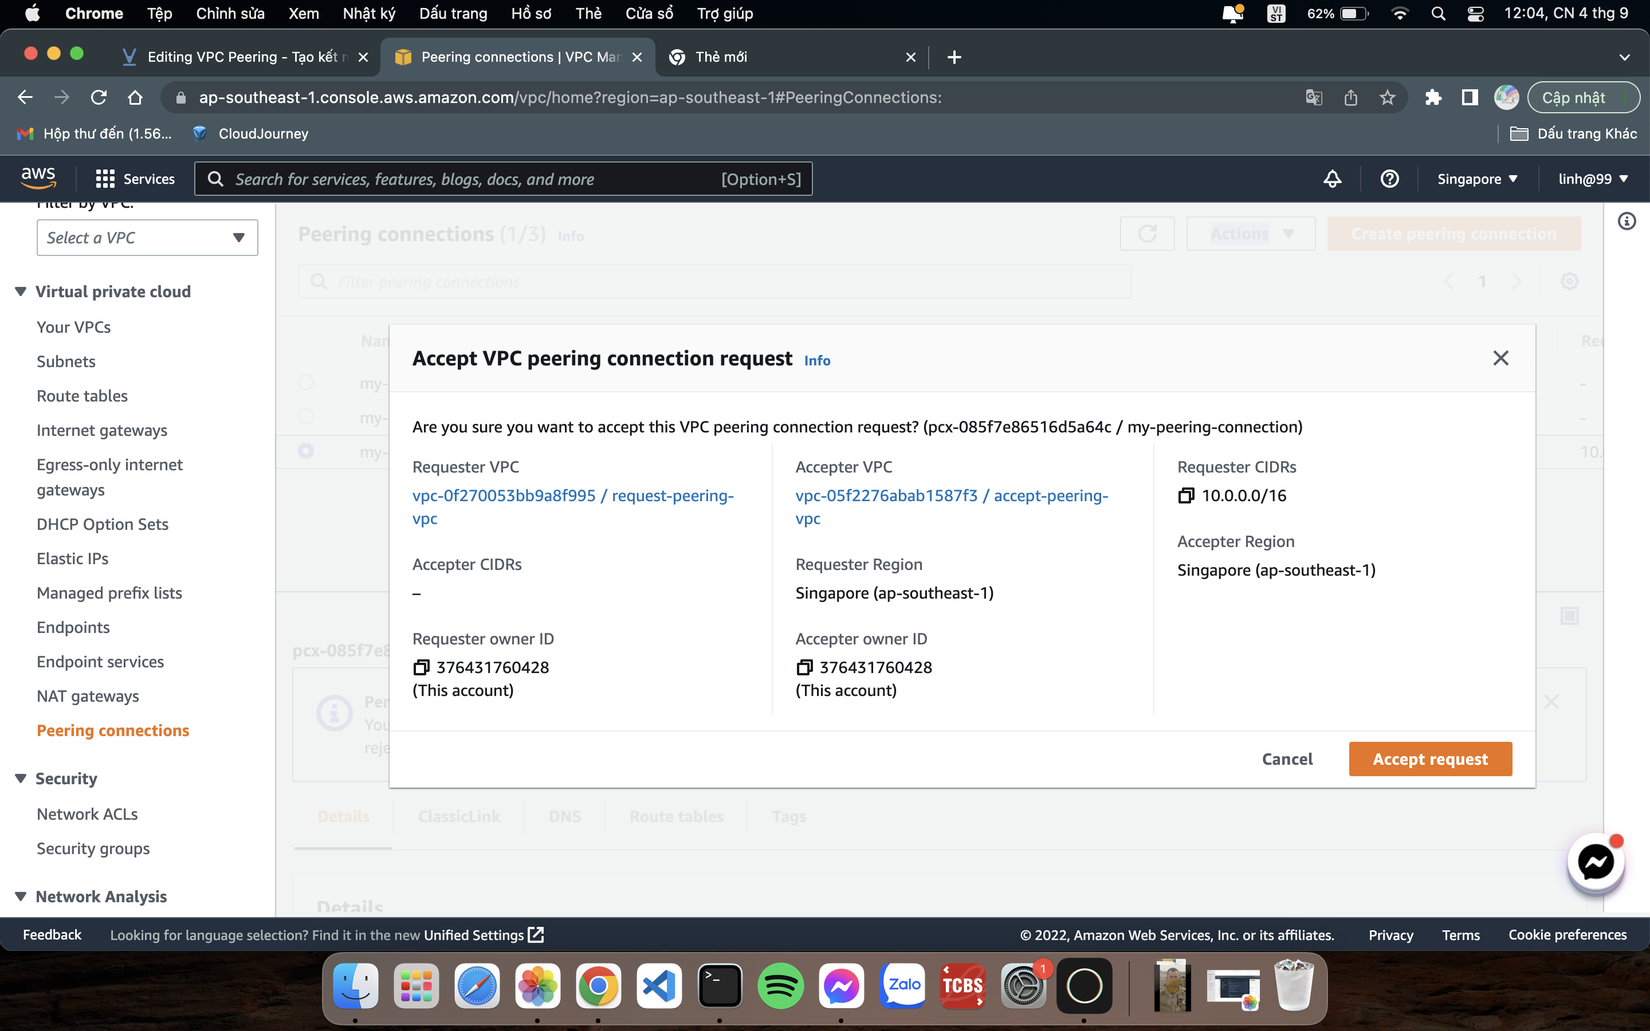The width and height of the screenshot is (1650, 1031).
Task: Open the Dấu trang menu
Action: pyautogui.click(x=453, y=13)
